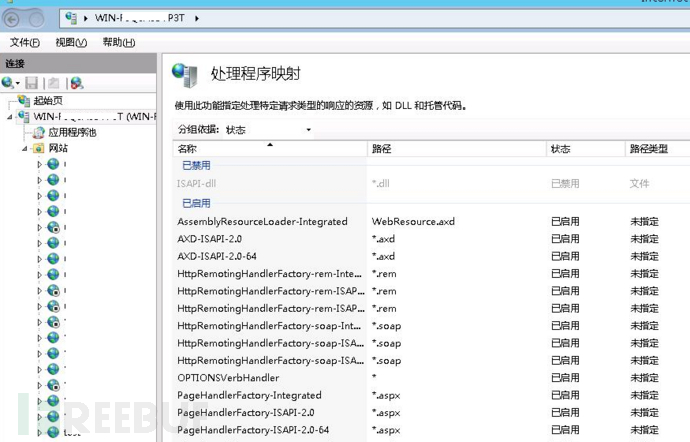This screenshot has height=442, width=690.
Task: Click the save floppy disk toolbar icon
Action: (31, 83)
